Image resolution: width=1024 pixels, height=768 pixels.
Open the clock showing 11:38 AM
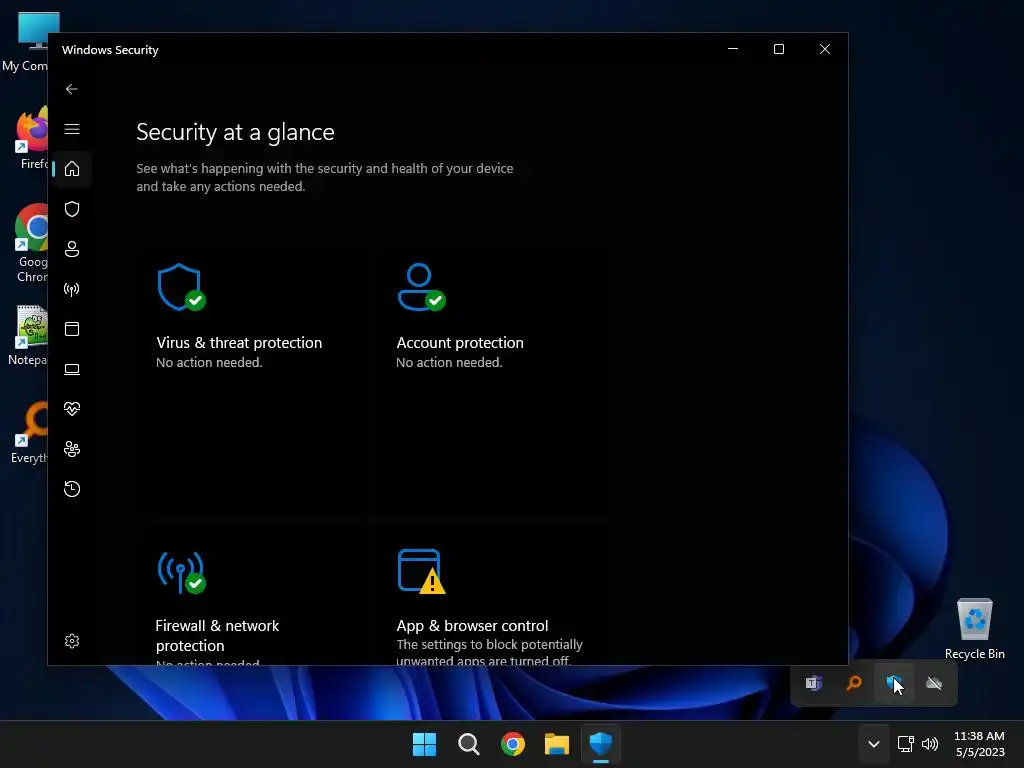pos(980,744)
